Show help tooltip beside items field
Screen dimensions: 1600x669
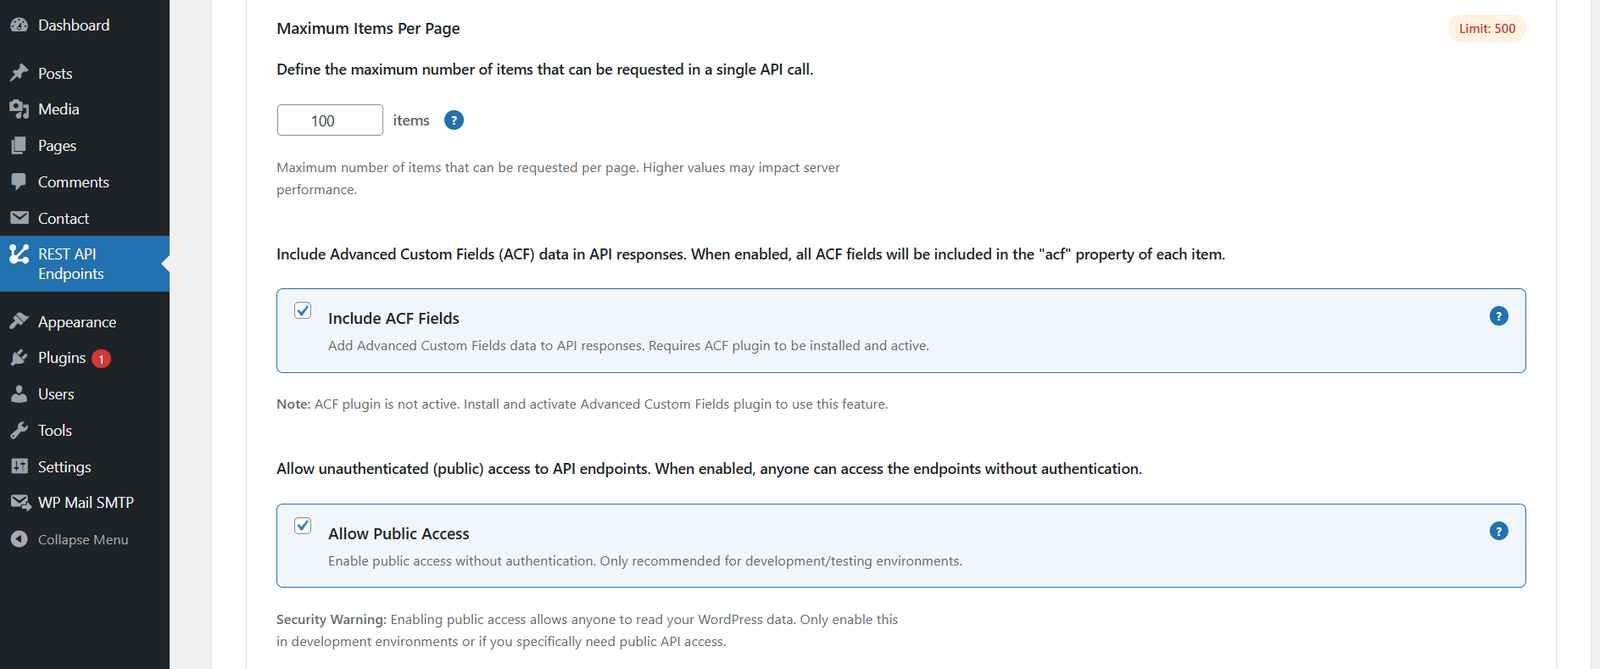pos(454,120)
